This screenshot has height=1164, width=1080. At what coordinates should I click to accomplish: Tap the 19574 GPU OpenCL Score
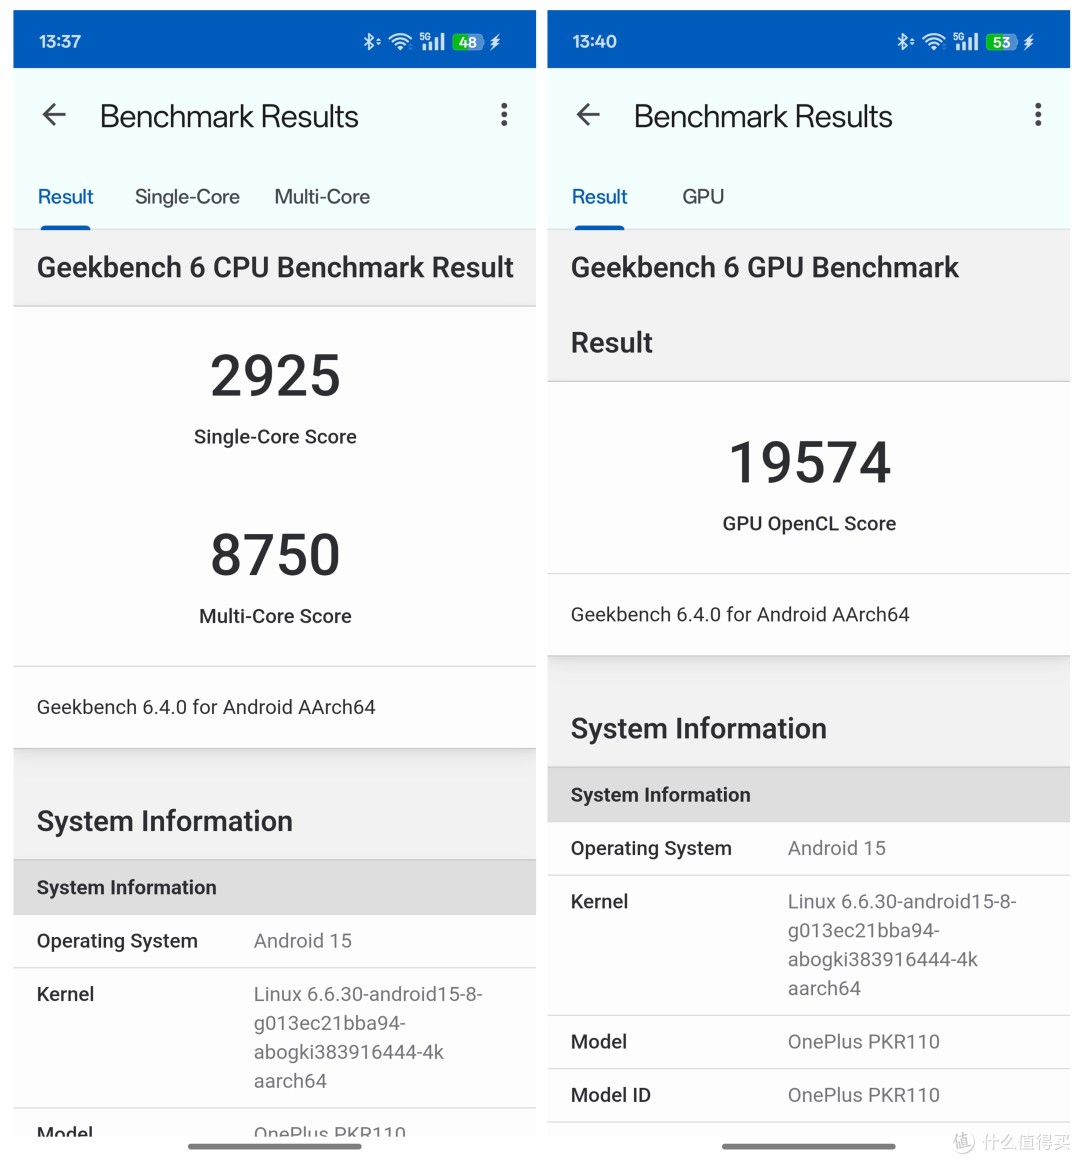(809, 463)
